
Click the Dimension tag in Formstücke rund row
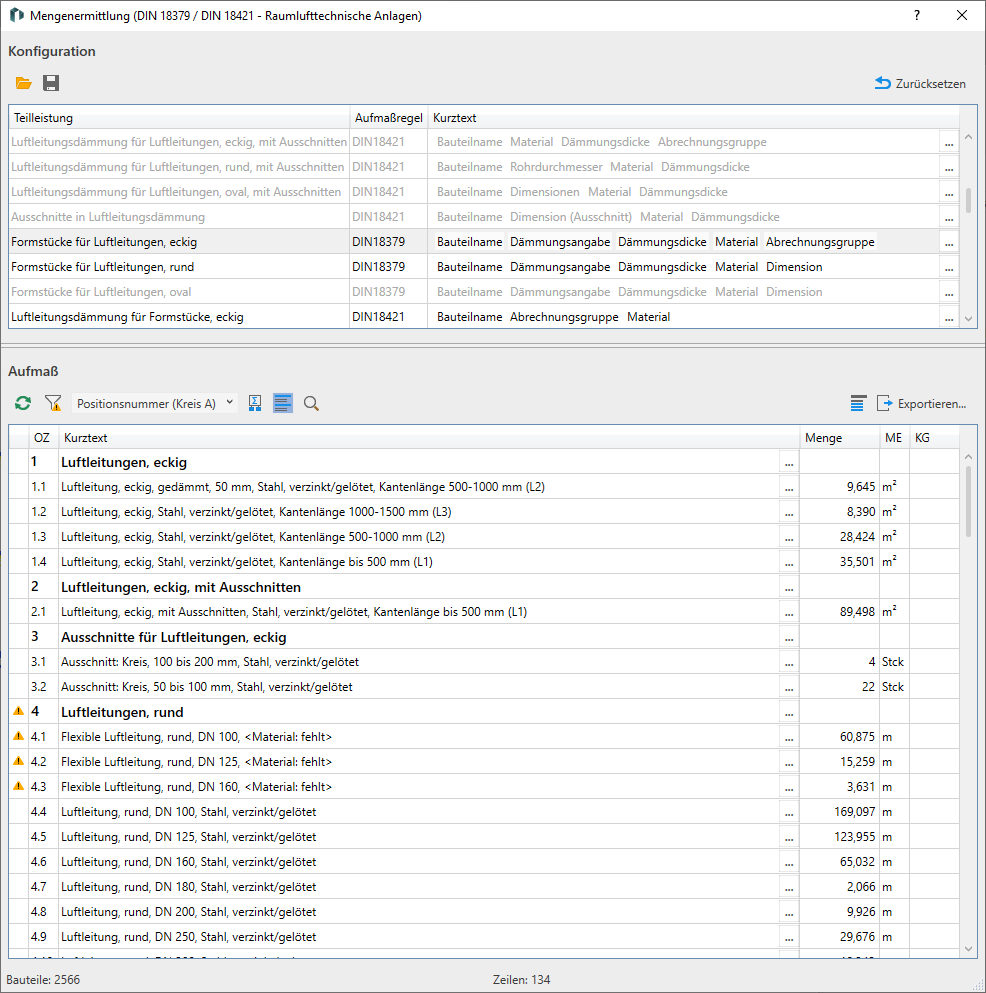click(x=794, y=267)
